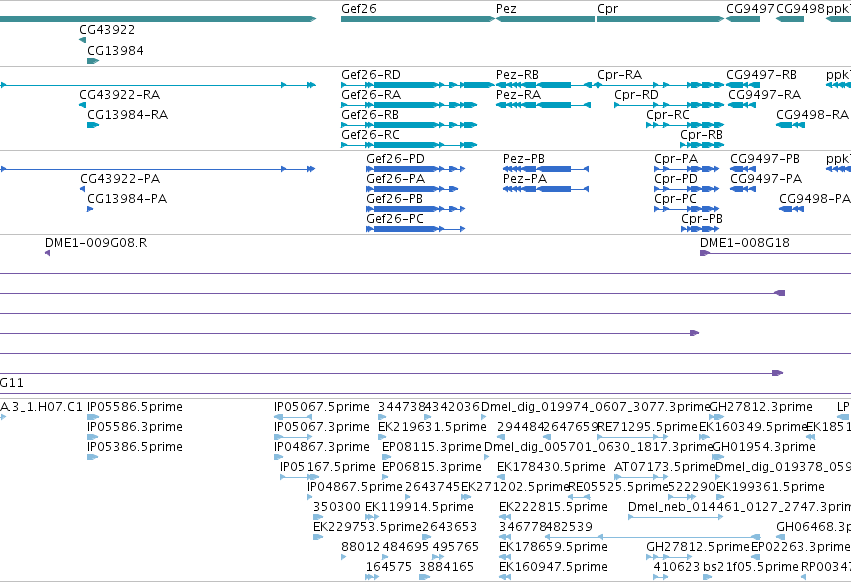851x582 pixels.
Task: Select the Pez-RA transcript
Action: (543, 105)
